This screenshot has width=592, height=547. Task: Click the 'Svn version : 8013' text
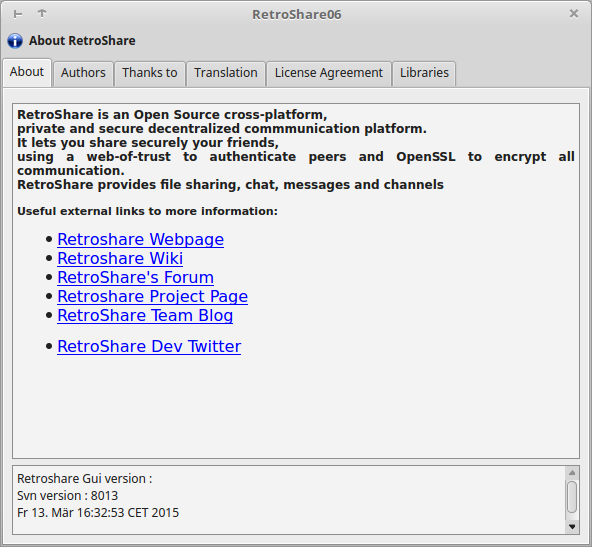coord(68,496)
